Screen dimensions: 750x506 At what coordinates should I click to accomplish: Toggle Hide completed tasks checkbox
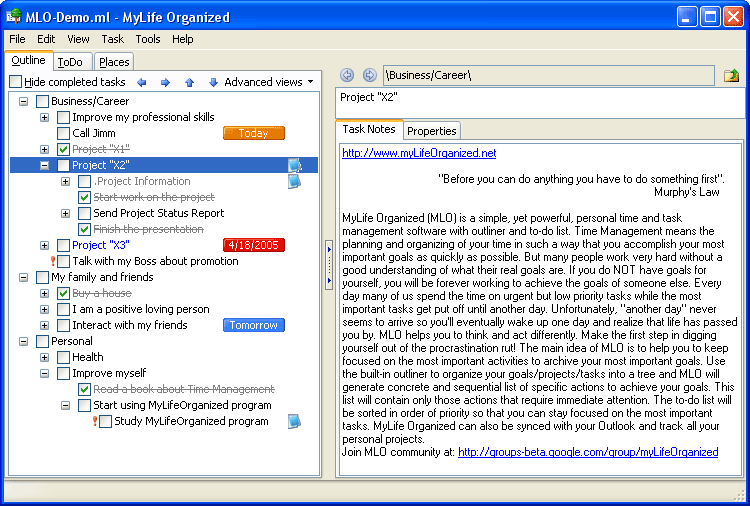coord(16,82)
